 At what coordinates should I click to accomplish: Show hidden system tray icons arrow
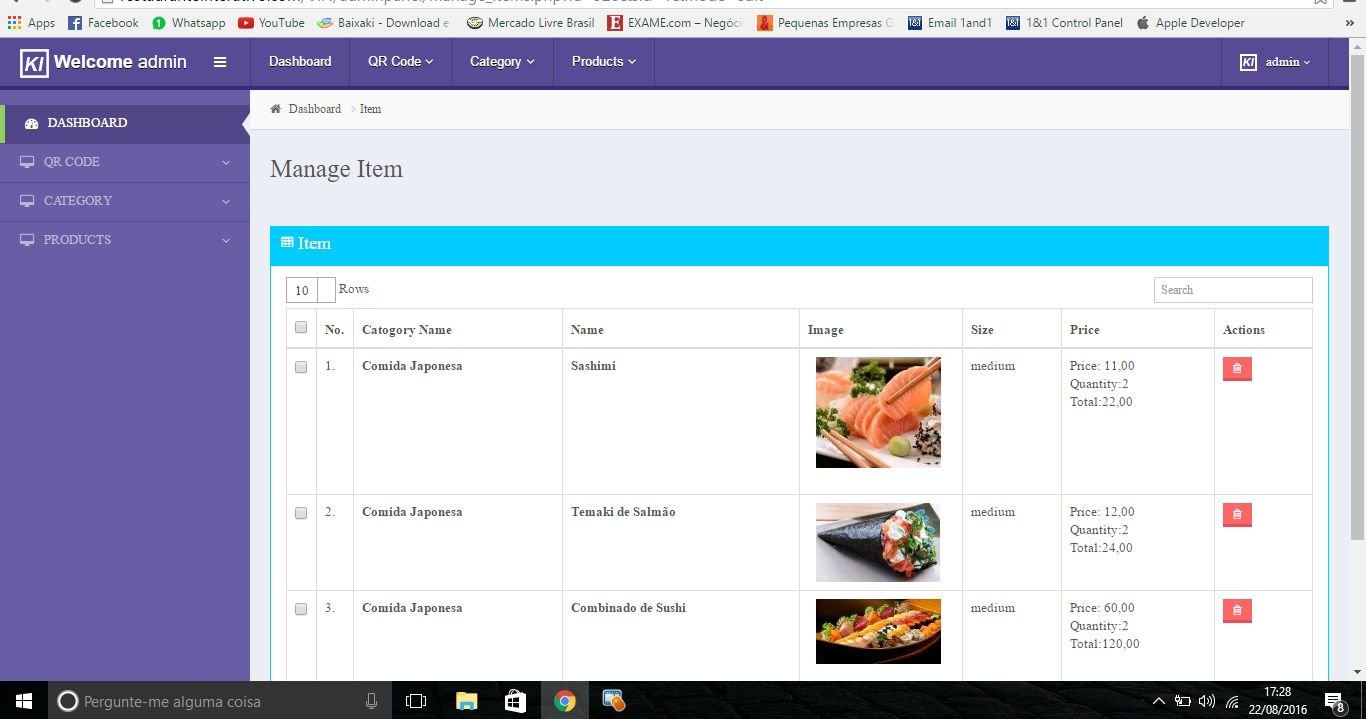click(1159, 701)
